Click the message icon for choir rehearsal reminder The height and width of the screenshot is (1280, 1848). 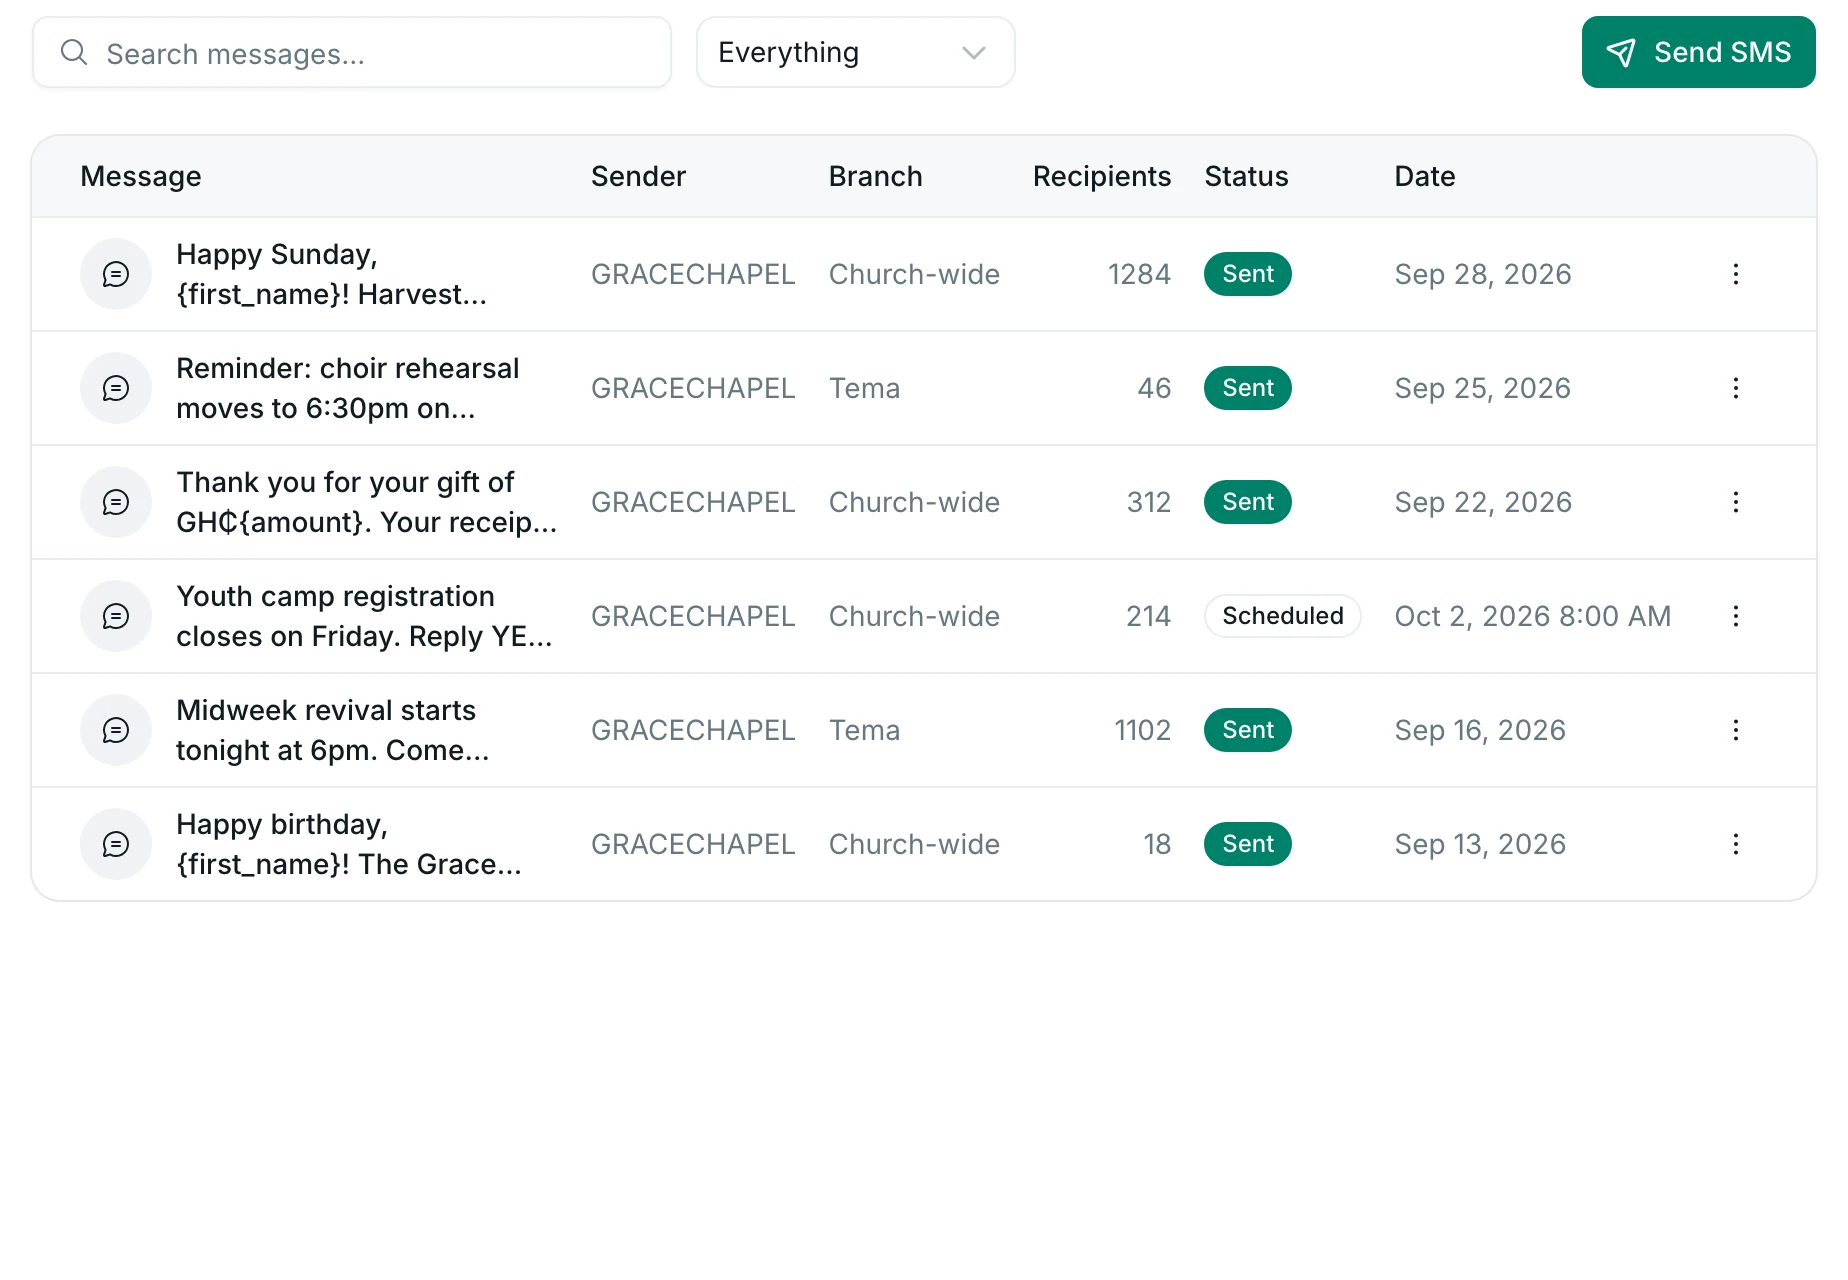116,388
